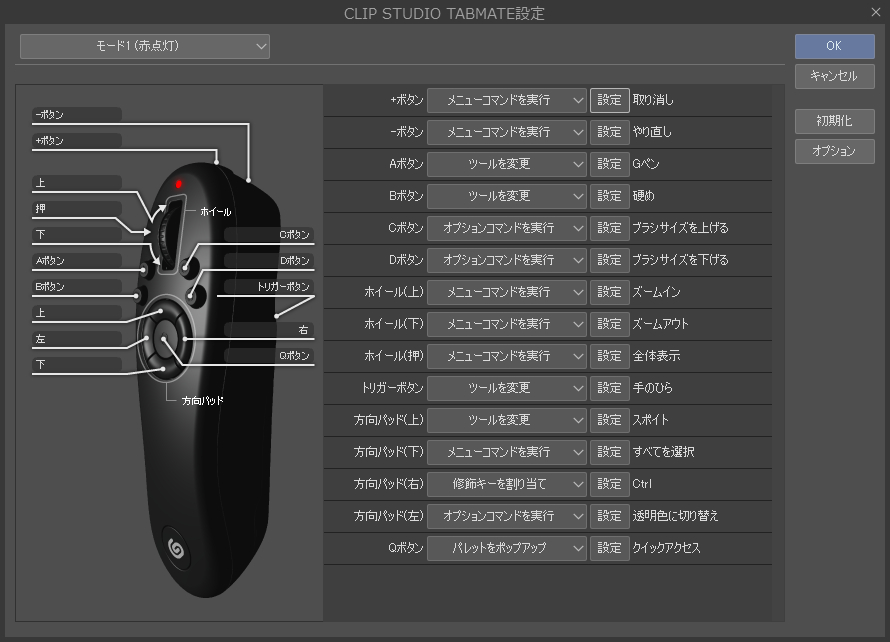Click the 取り消し assigned command text

(653, 100)
